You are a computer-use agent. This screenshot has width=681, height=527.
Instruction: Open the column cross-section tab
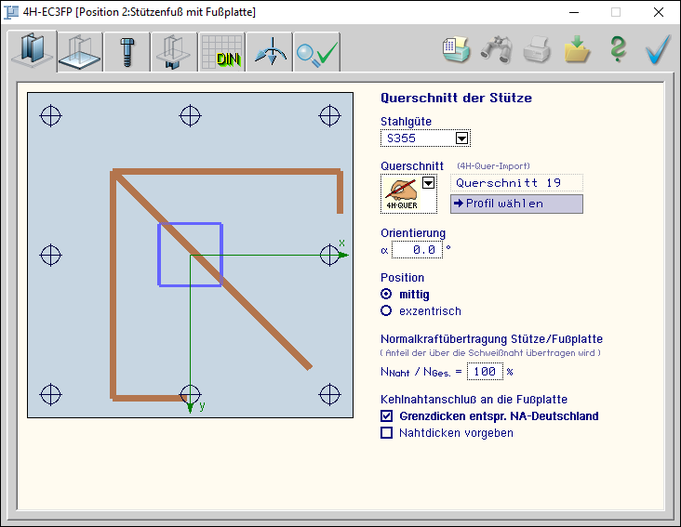pos(33,51)
